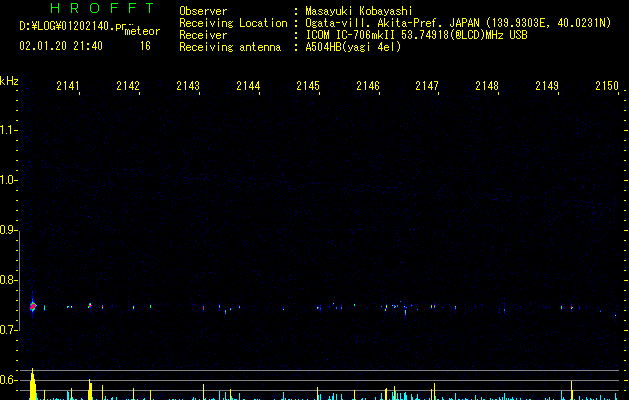Click frequency axis label 1.0
This screenshot has width=629, height=400.
pos(9,180)
